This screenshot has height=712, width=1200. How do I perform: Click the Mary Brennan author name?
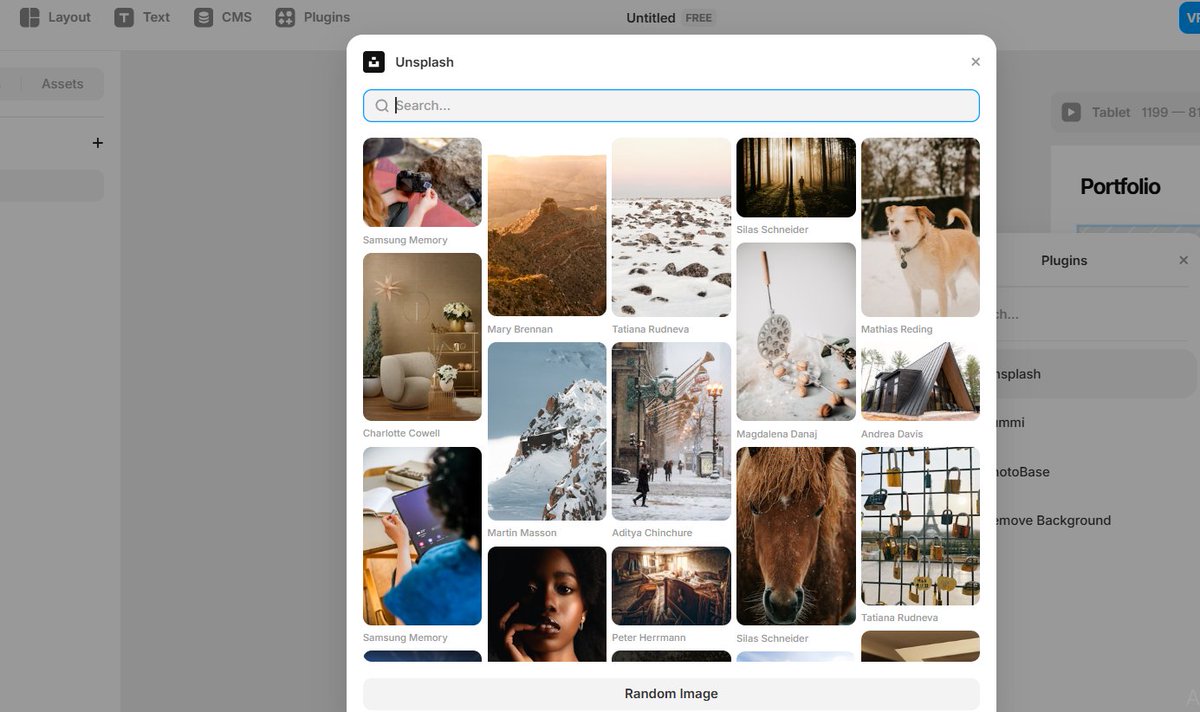pos(520,329)
